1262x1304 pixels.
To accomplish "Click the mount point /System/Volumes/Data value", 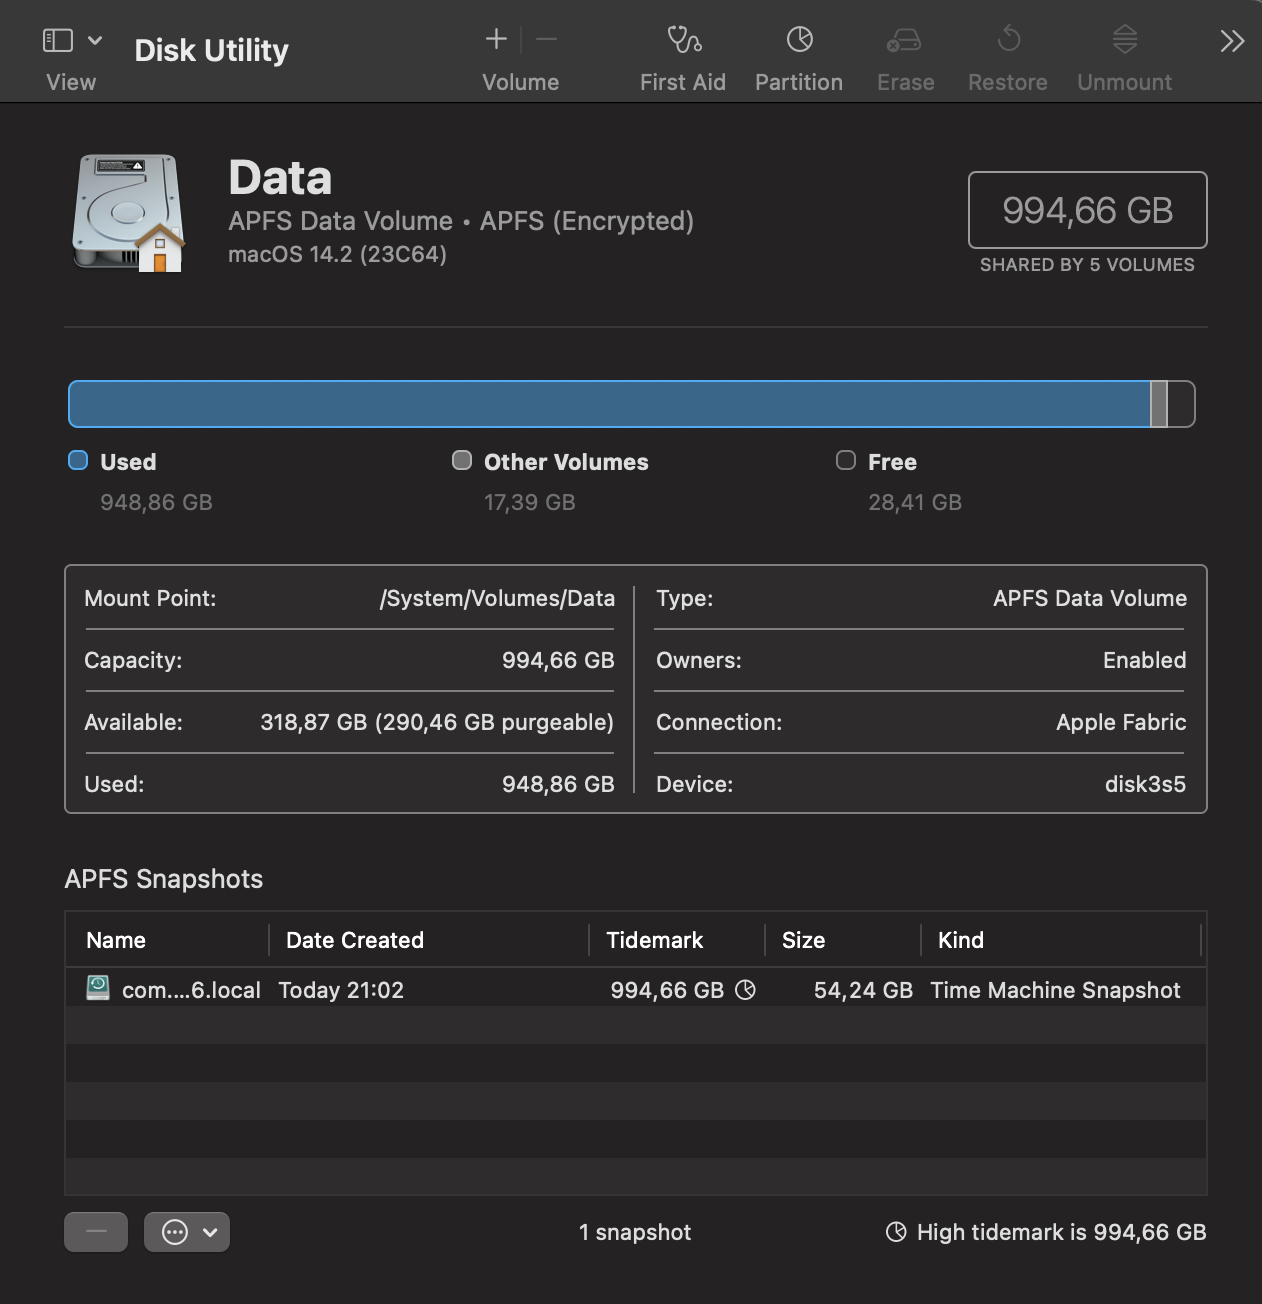I will (497, 598).
